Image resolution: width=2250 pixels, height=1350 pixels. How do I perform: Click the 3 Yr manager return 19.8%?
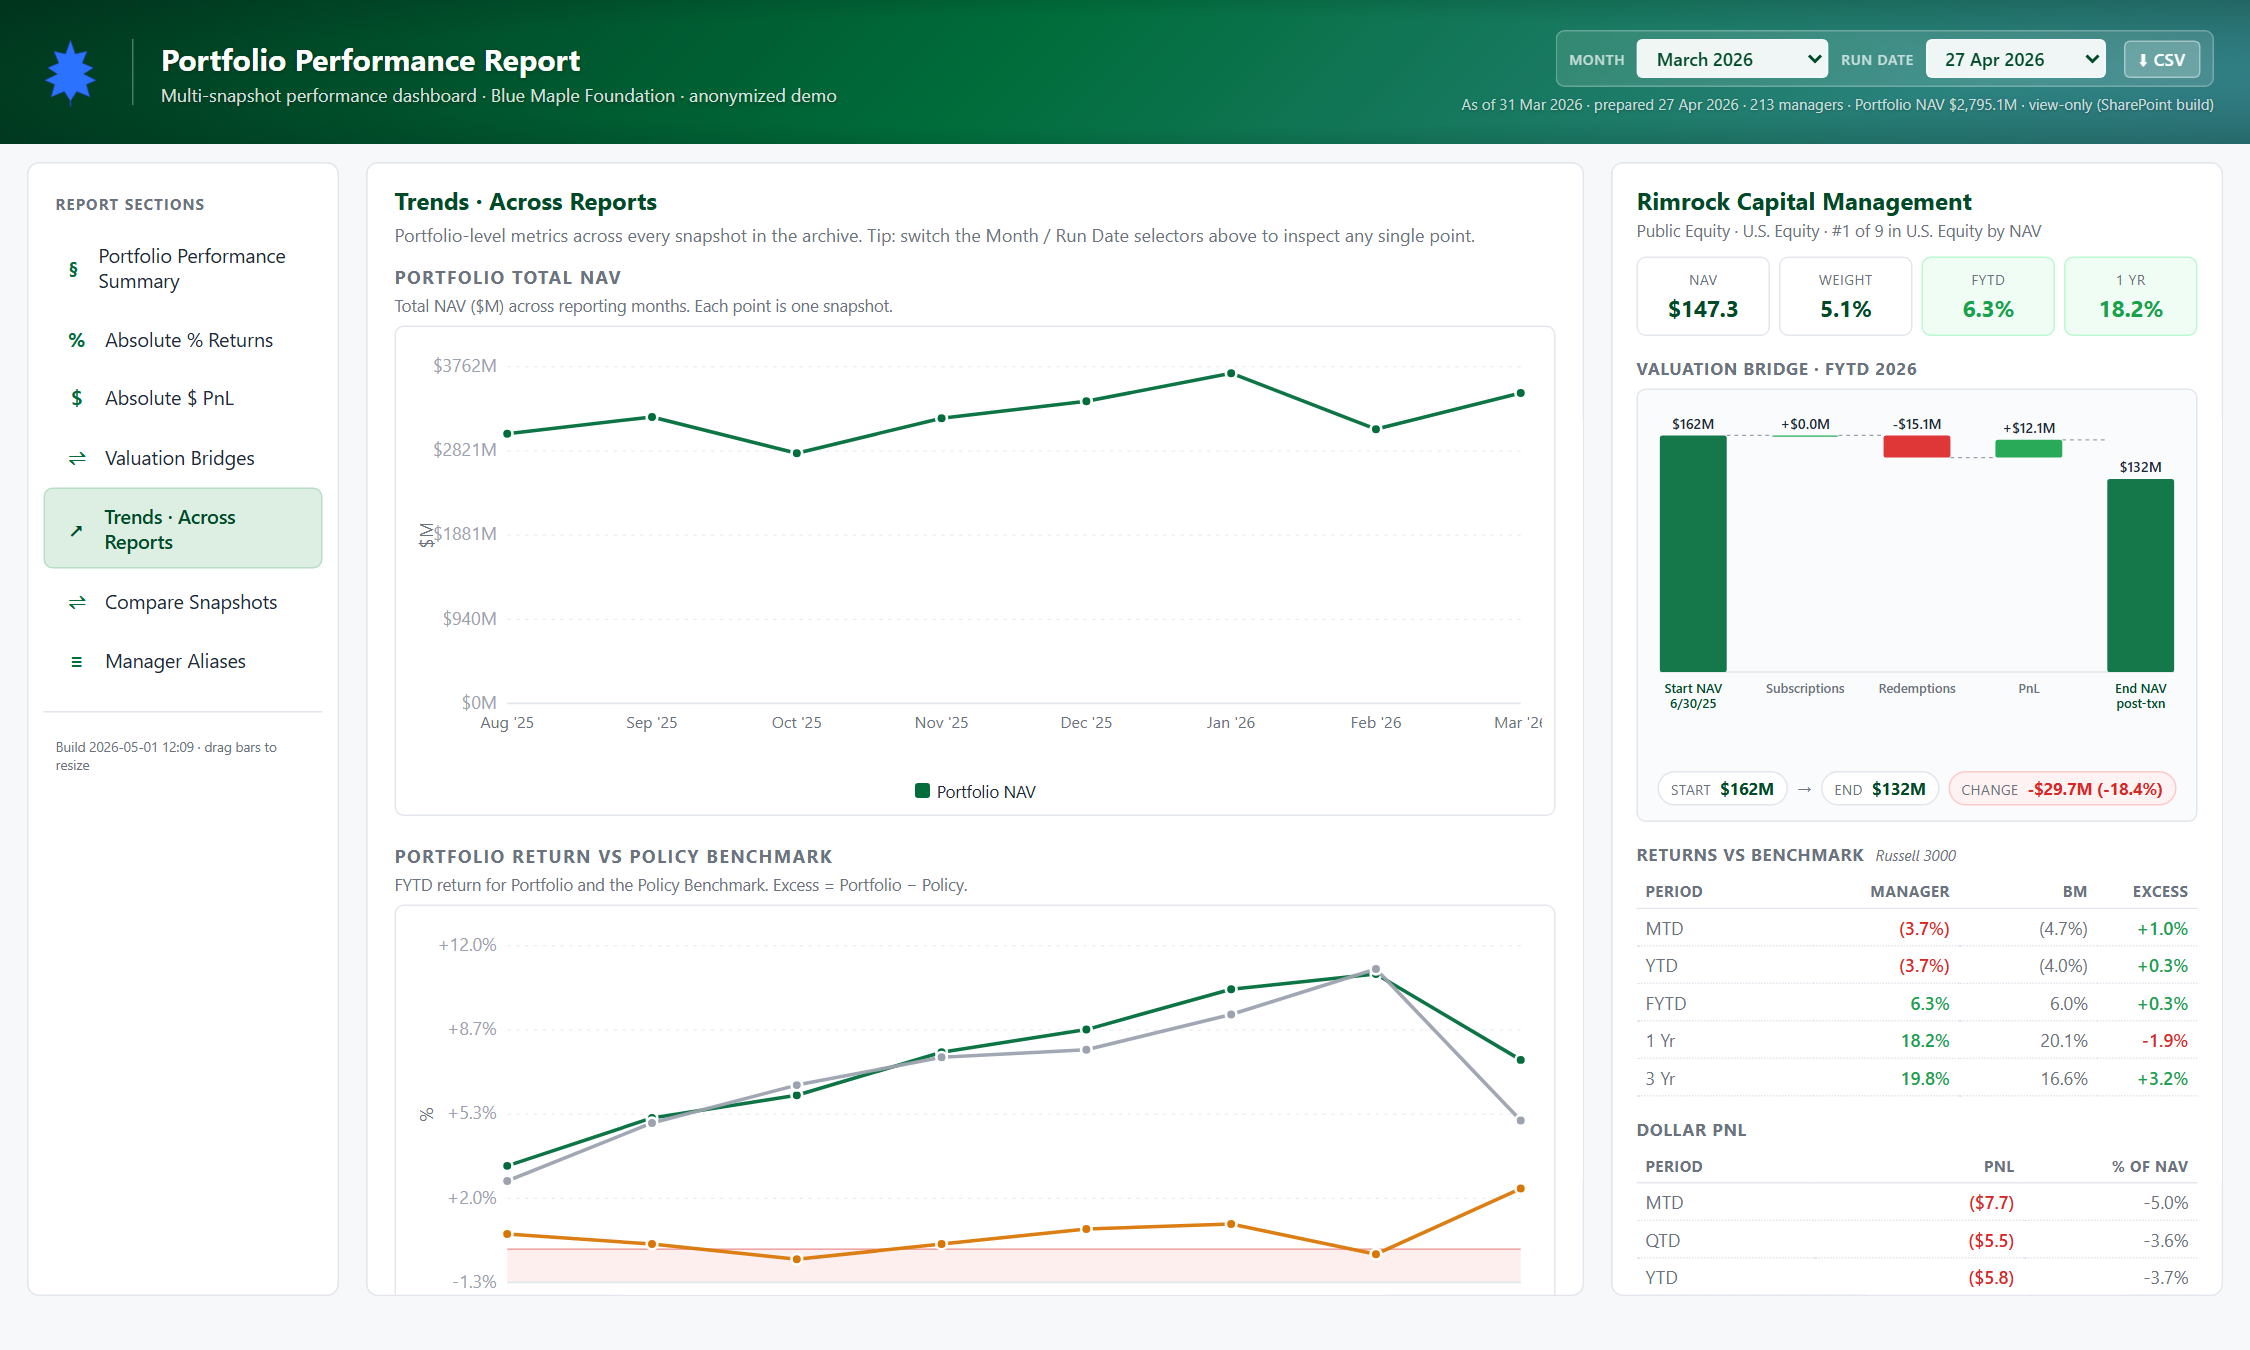click(1925, 1079)
